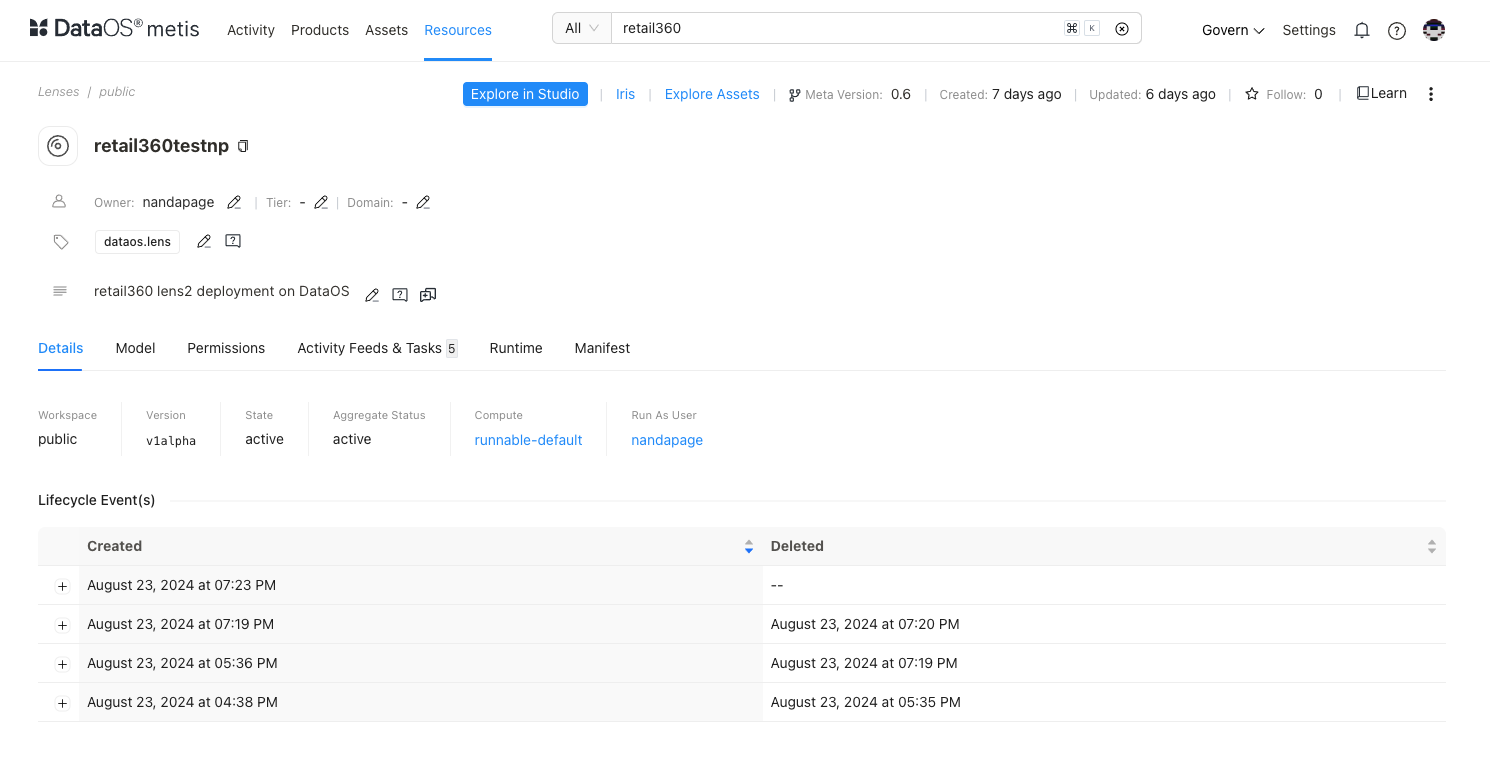Screen dimensions: 1490x770
Task: Copy the retail360testnp name
Action: pos(243,146)
